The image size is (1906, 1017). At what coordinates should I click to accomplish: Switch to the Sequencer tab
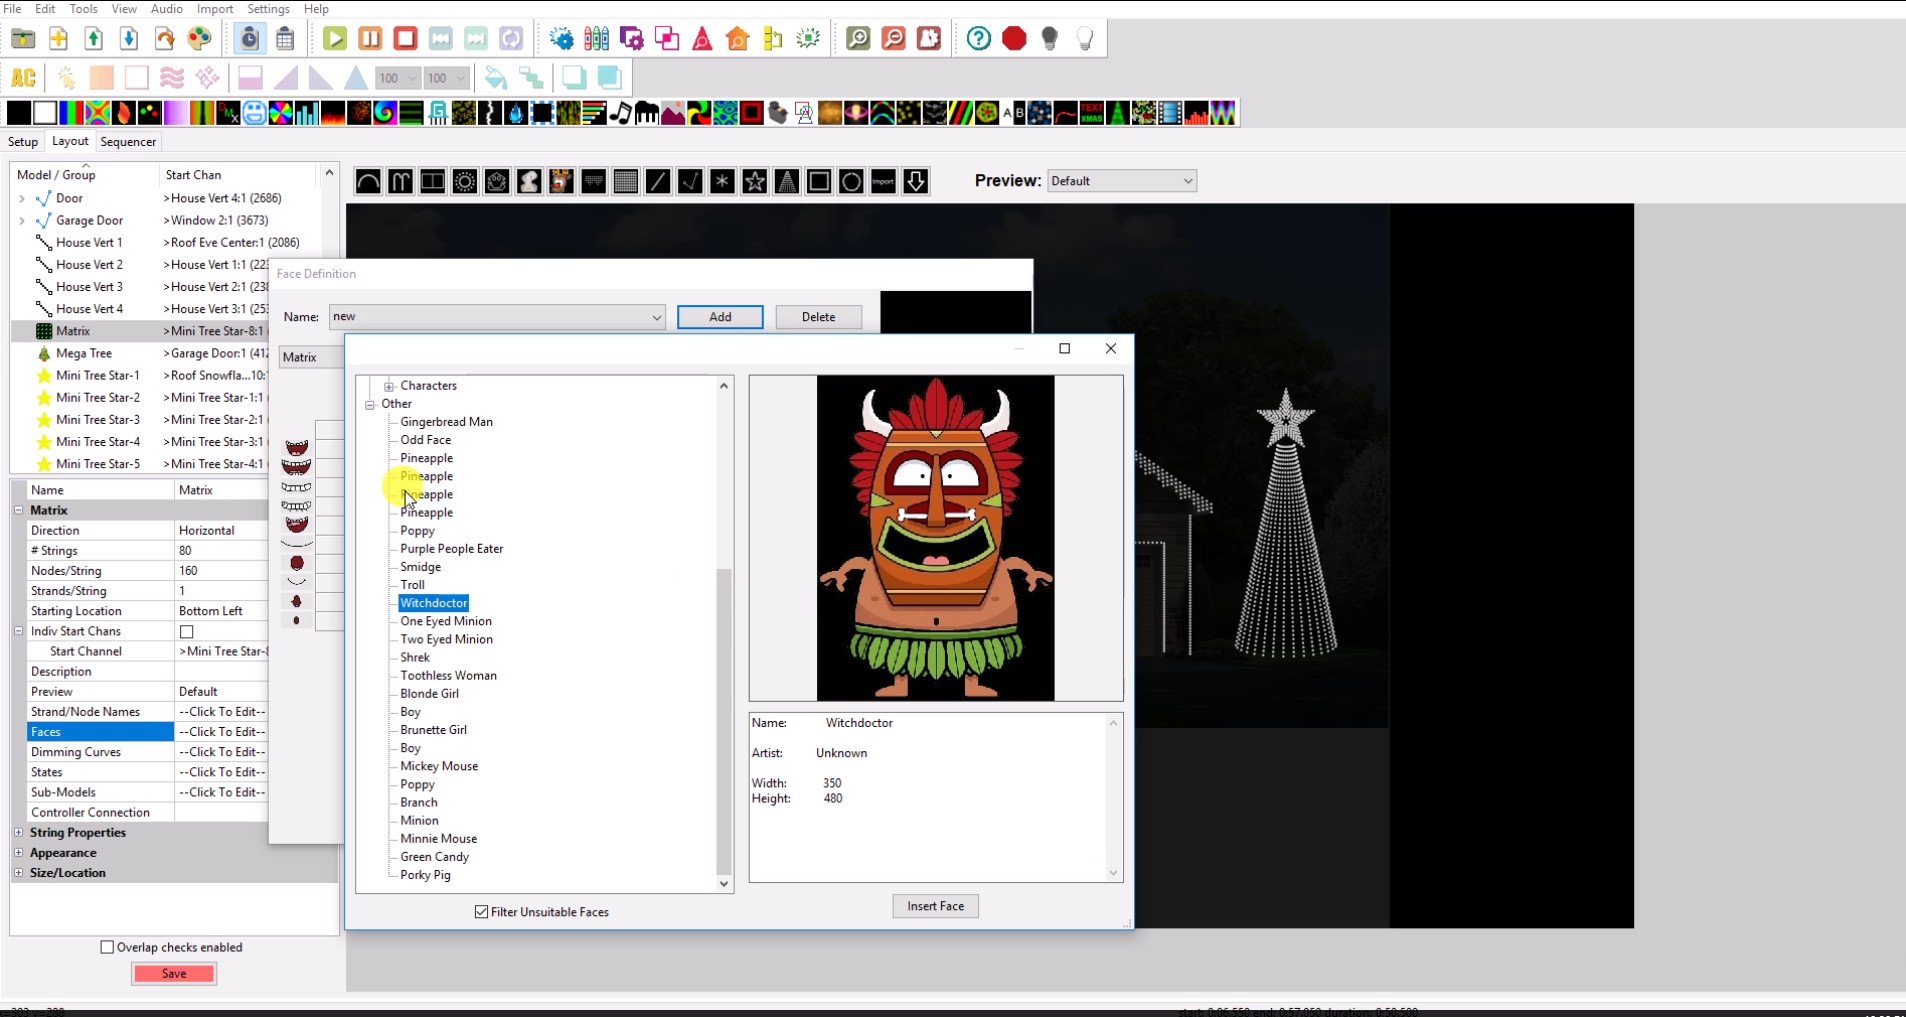(128, 142)
